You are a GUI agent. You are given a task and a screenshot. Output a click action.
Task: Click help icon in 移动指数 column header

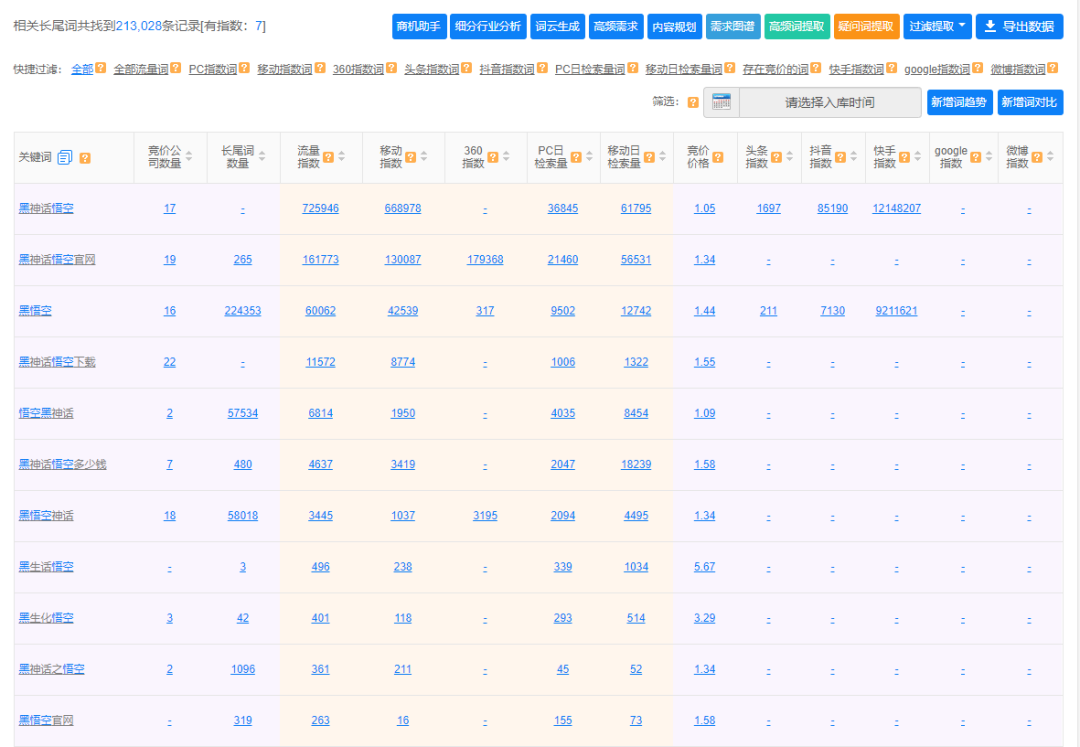pos(411,157)
